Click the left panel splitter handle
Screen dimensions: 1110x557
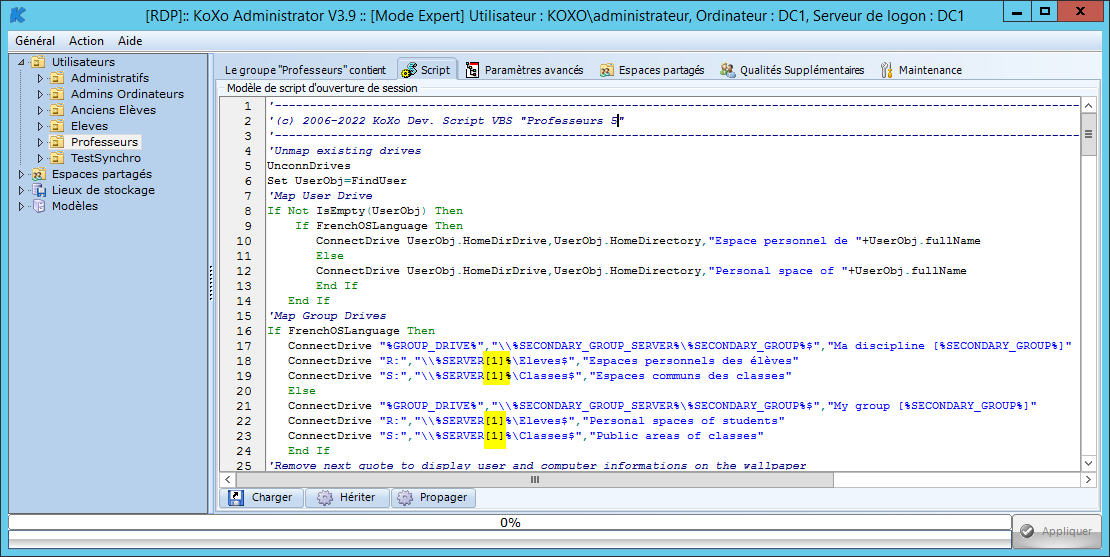(211, 283)
